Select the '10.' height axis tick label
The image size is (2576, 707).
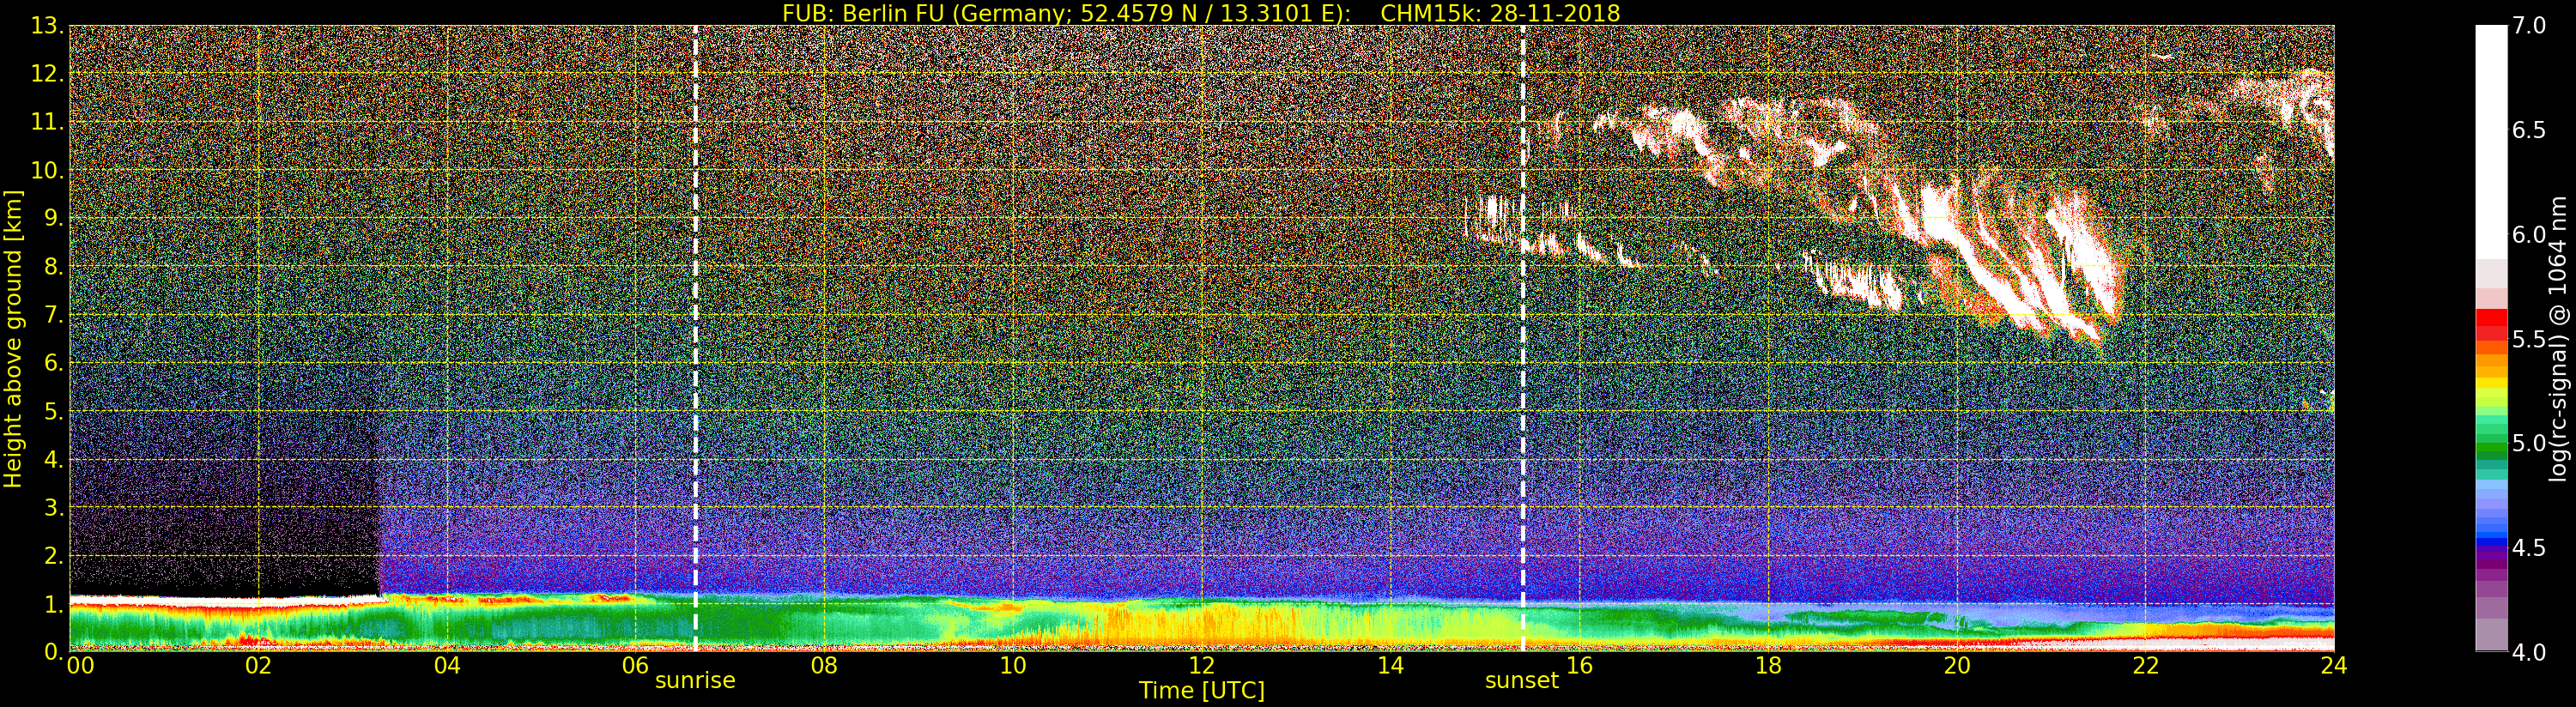tap(47, 170)
